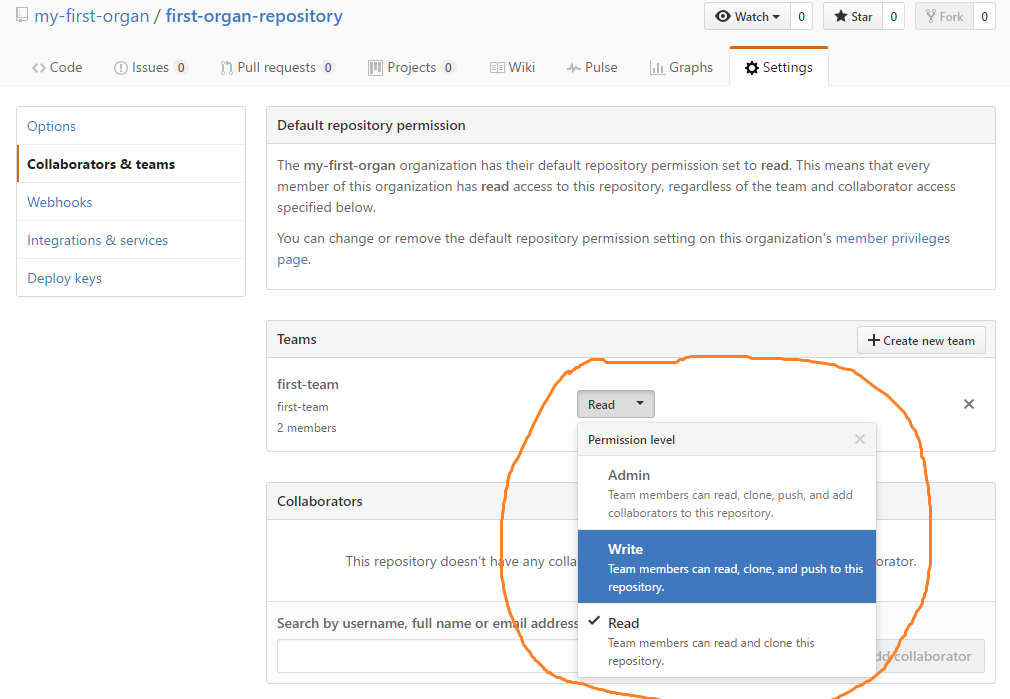Click the Add collaborator button
The width and height of the screenshot is (1010, 699).
point(930,656)
